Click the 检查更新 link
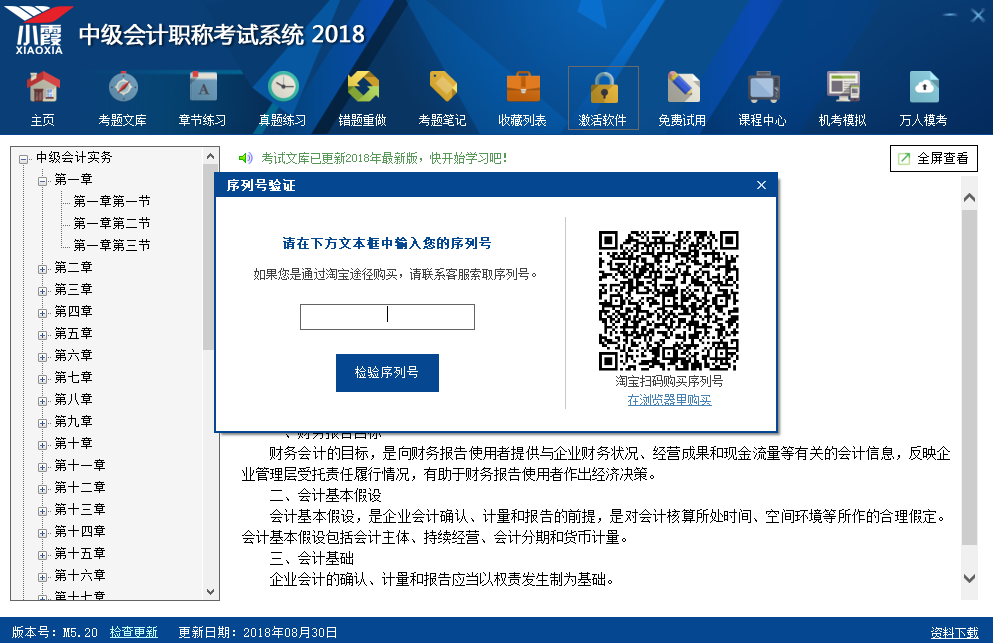The width and height of the screenshot is (993, 643). click(x=134, y=632)
